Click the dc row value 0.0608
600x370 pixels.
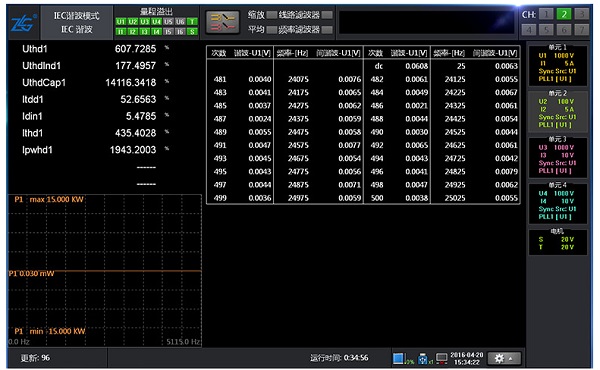(x=417, y=66)
